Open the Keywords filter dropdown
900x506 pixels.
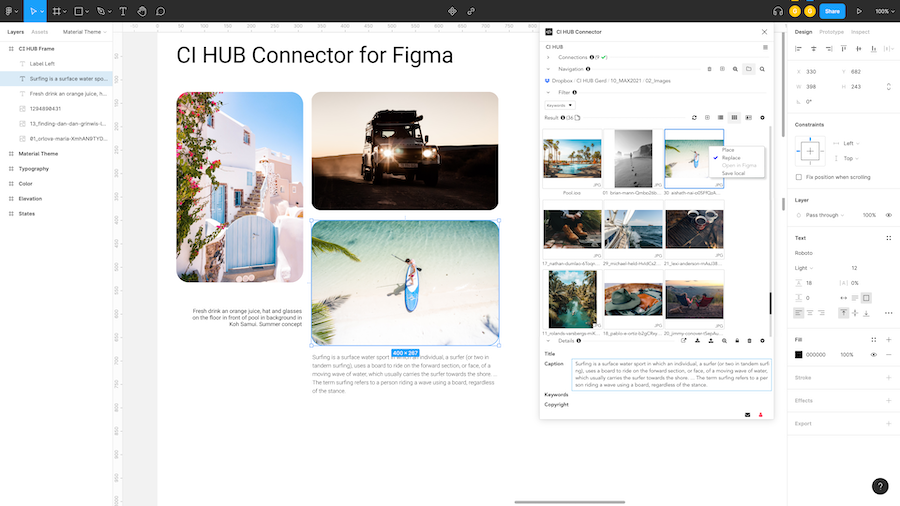559,105
